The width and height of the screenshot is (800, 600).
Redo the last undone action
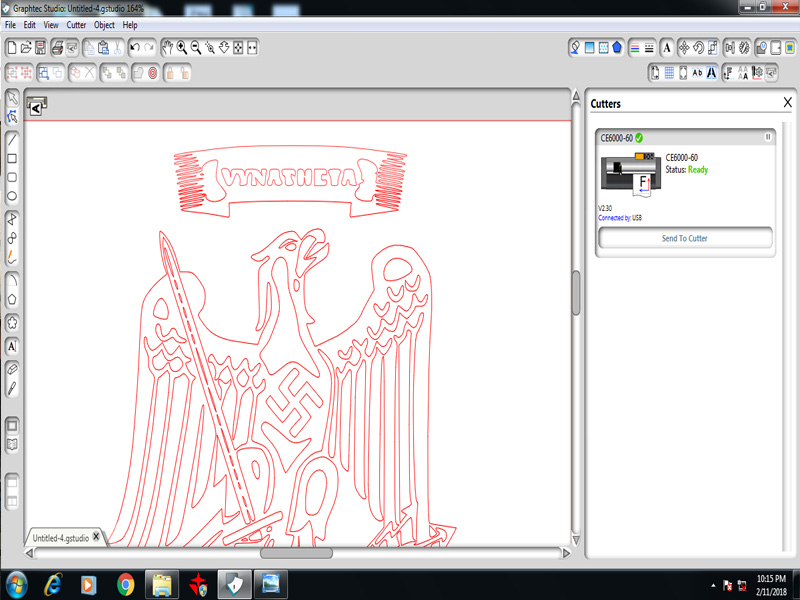coord(149,48)
